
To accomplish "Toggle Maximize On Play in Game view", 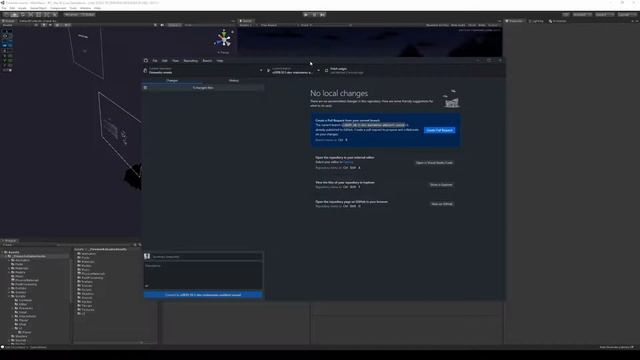I will click(x=437, y=25).
